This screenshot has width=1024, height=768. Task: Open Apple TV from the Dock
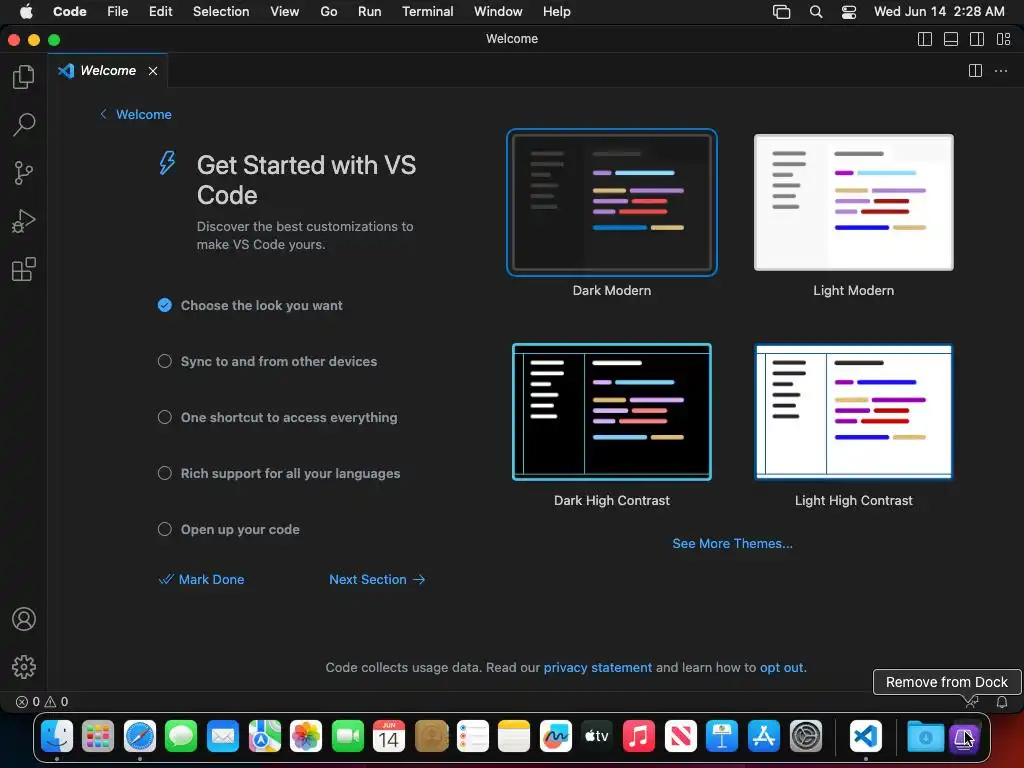[597, 737]
